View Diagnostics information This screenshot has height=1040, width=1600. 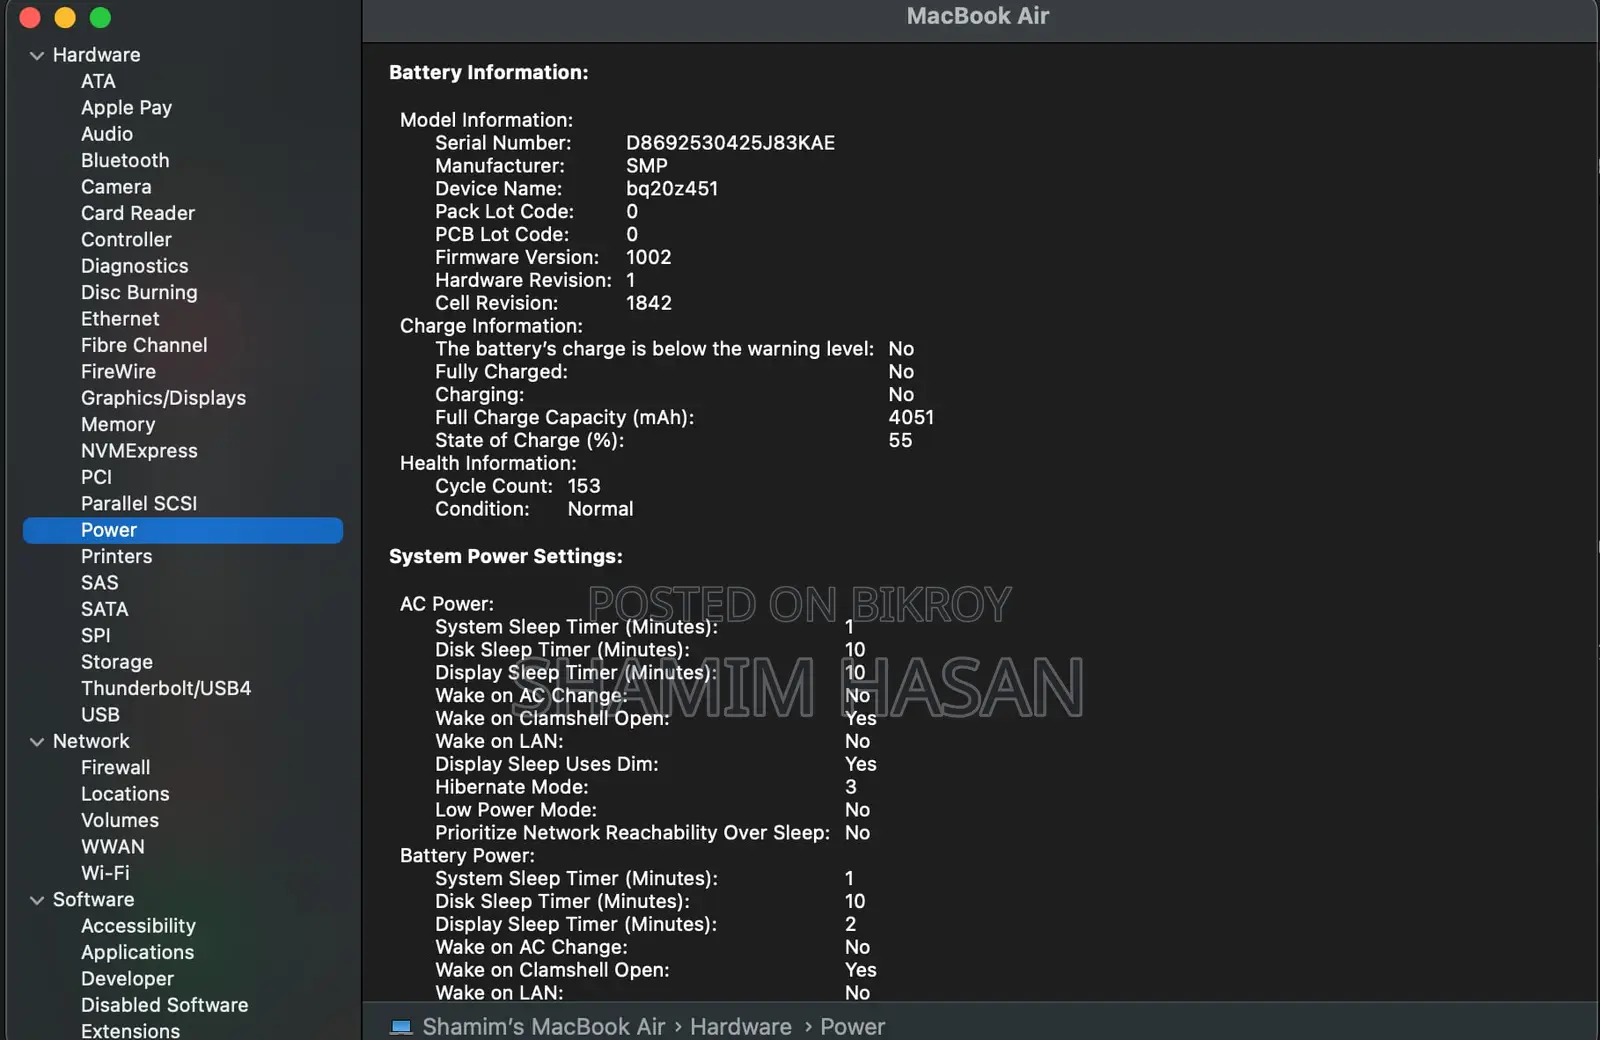click(135, 266)
